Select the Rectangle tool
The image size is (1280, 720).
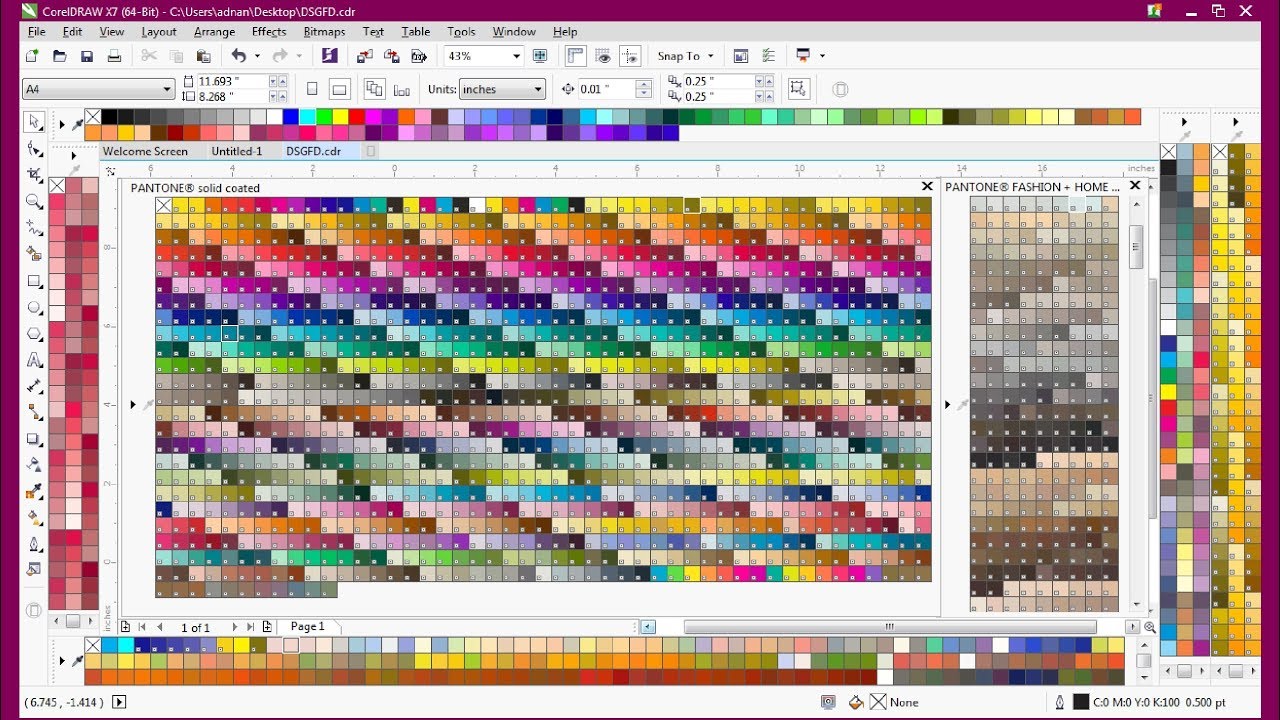pos(35,281)
